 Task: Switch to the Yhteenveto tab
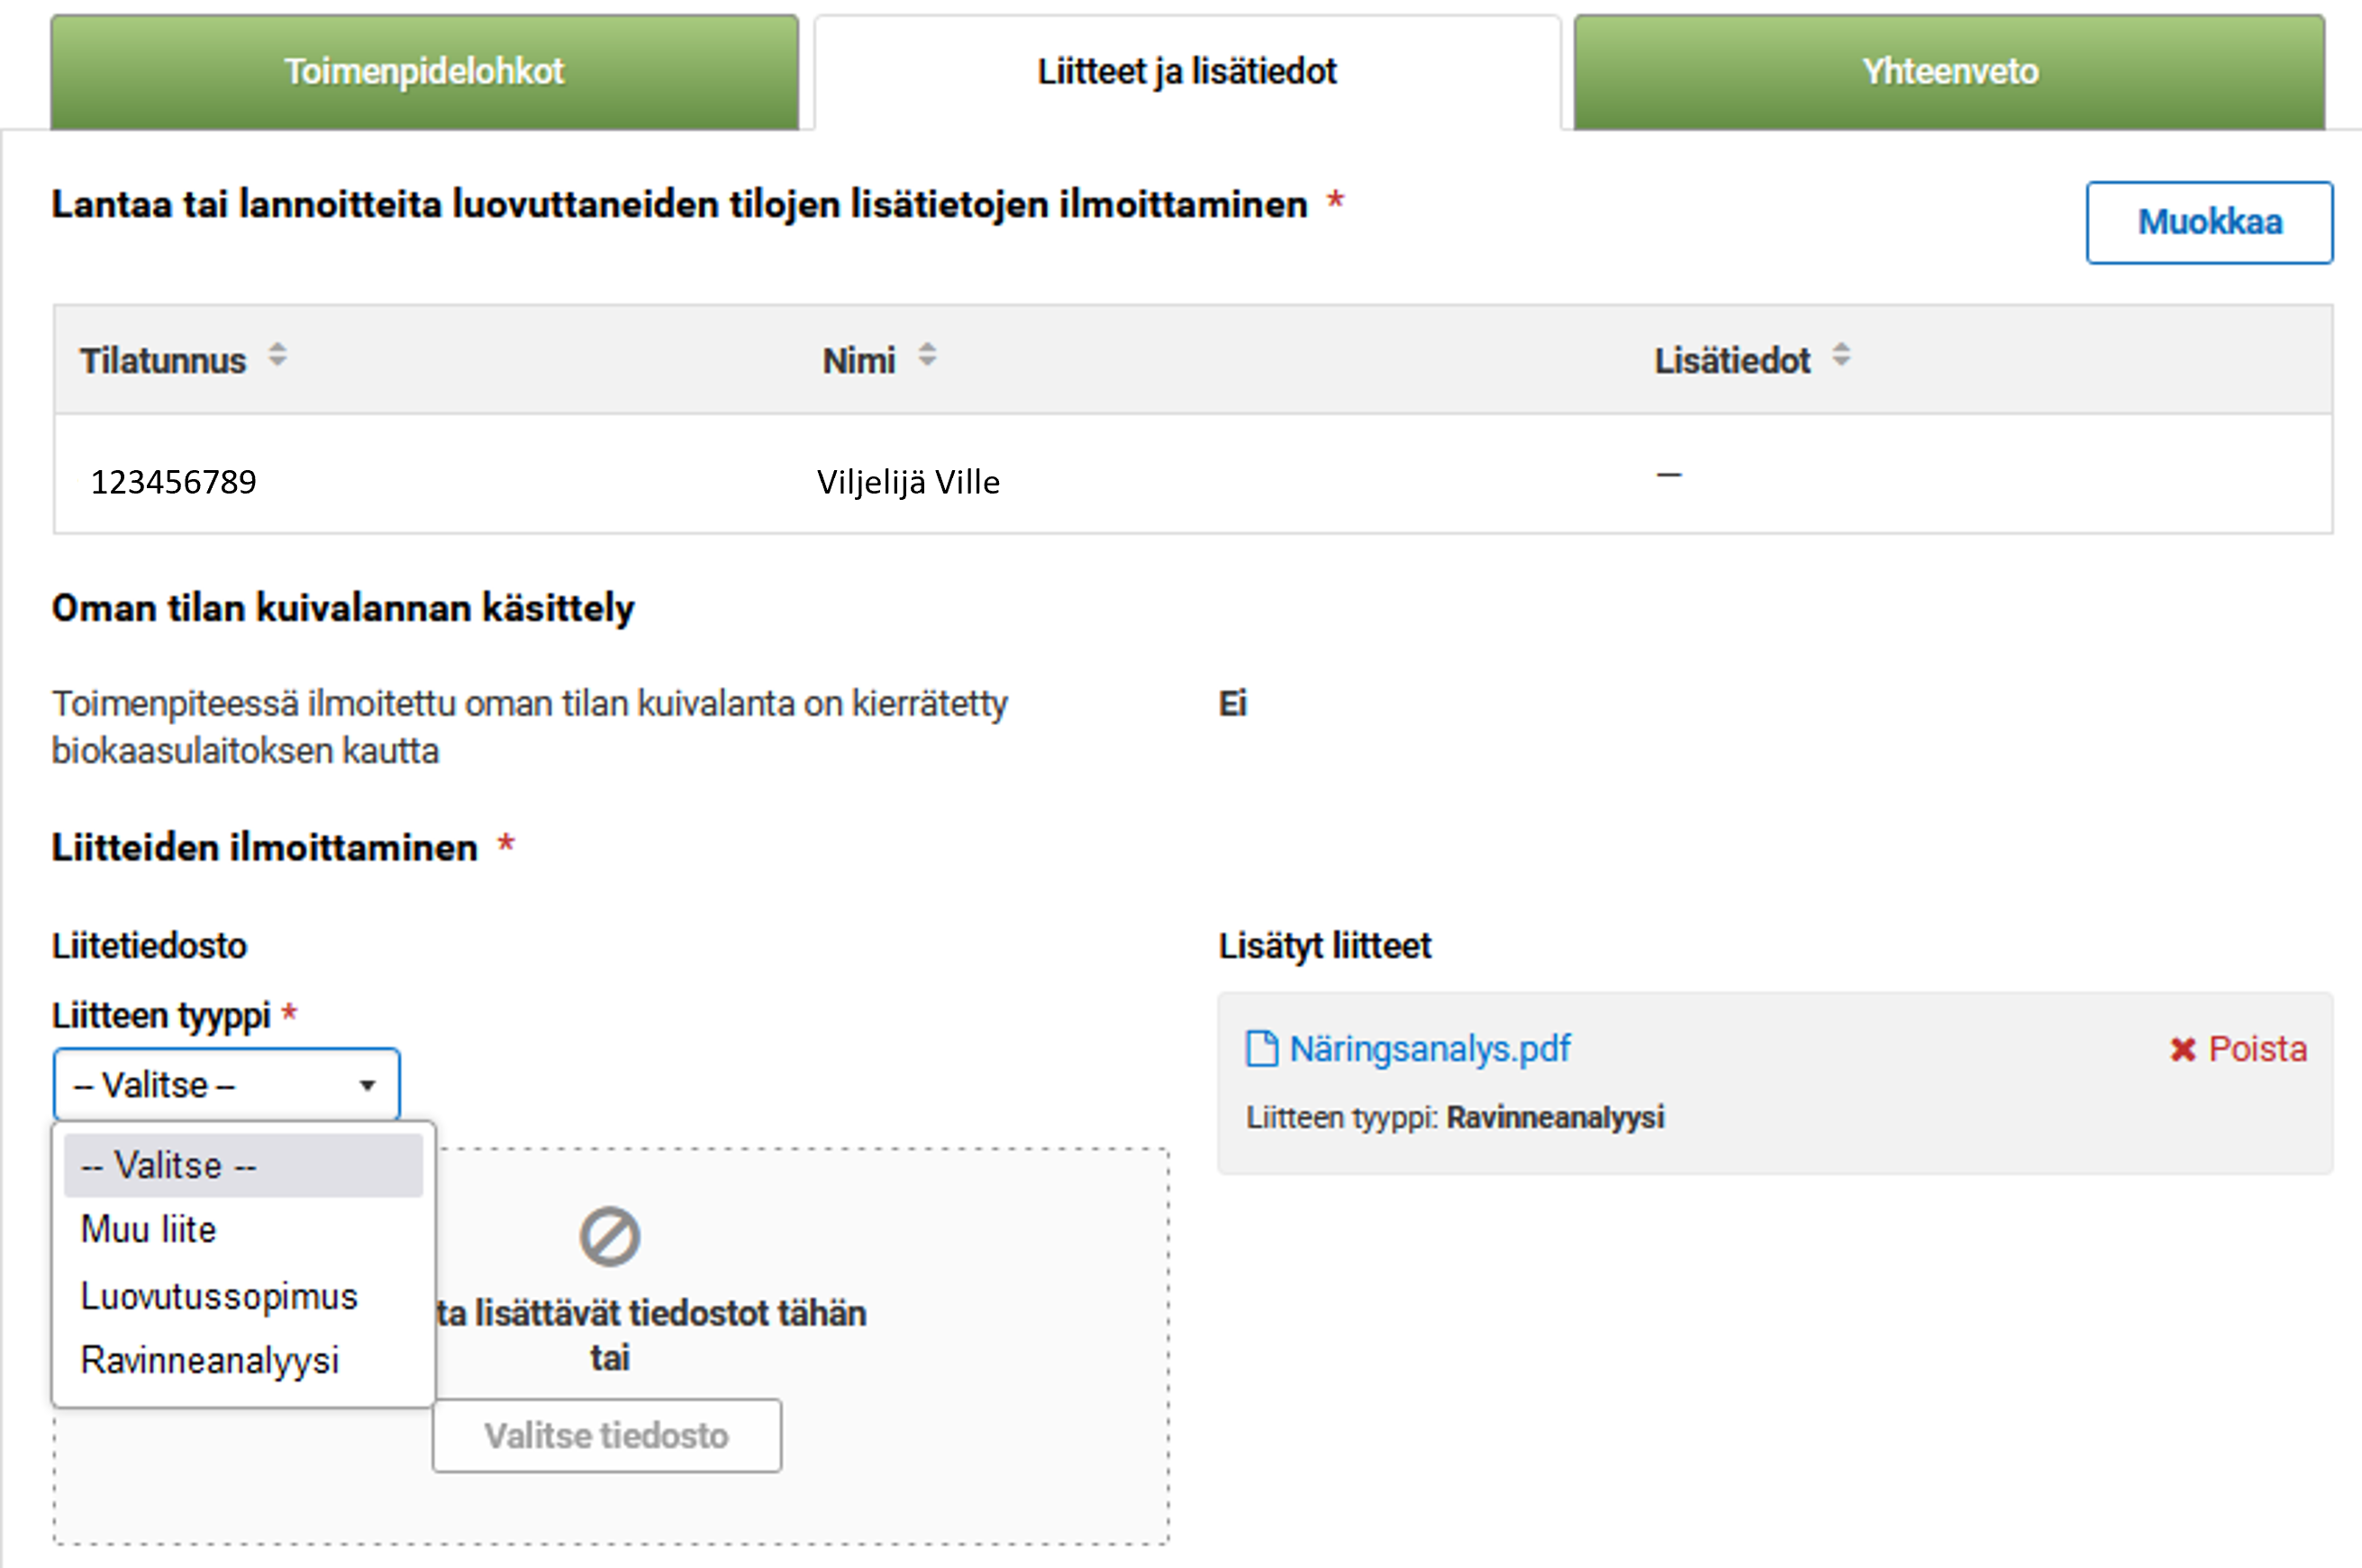(x=1949, y=72)
